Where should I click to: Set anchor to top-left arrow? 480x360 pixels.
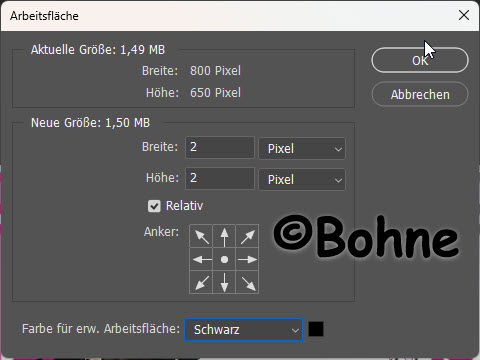(201, 236)
